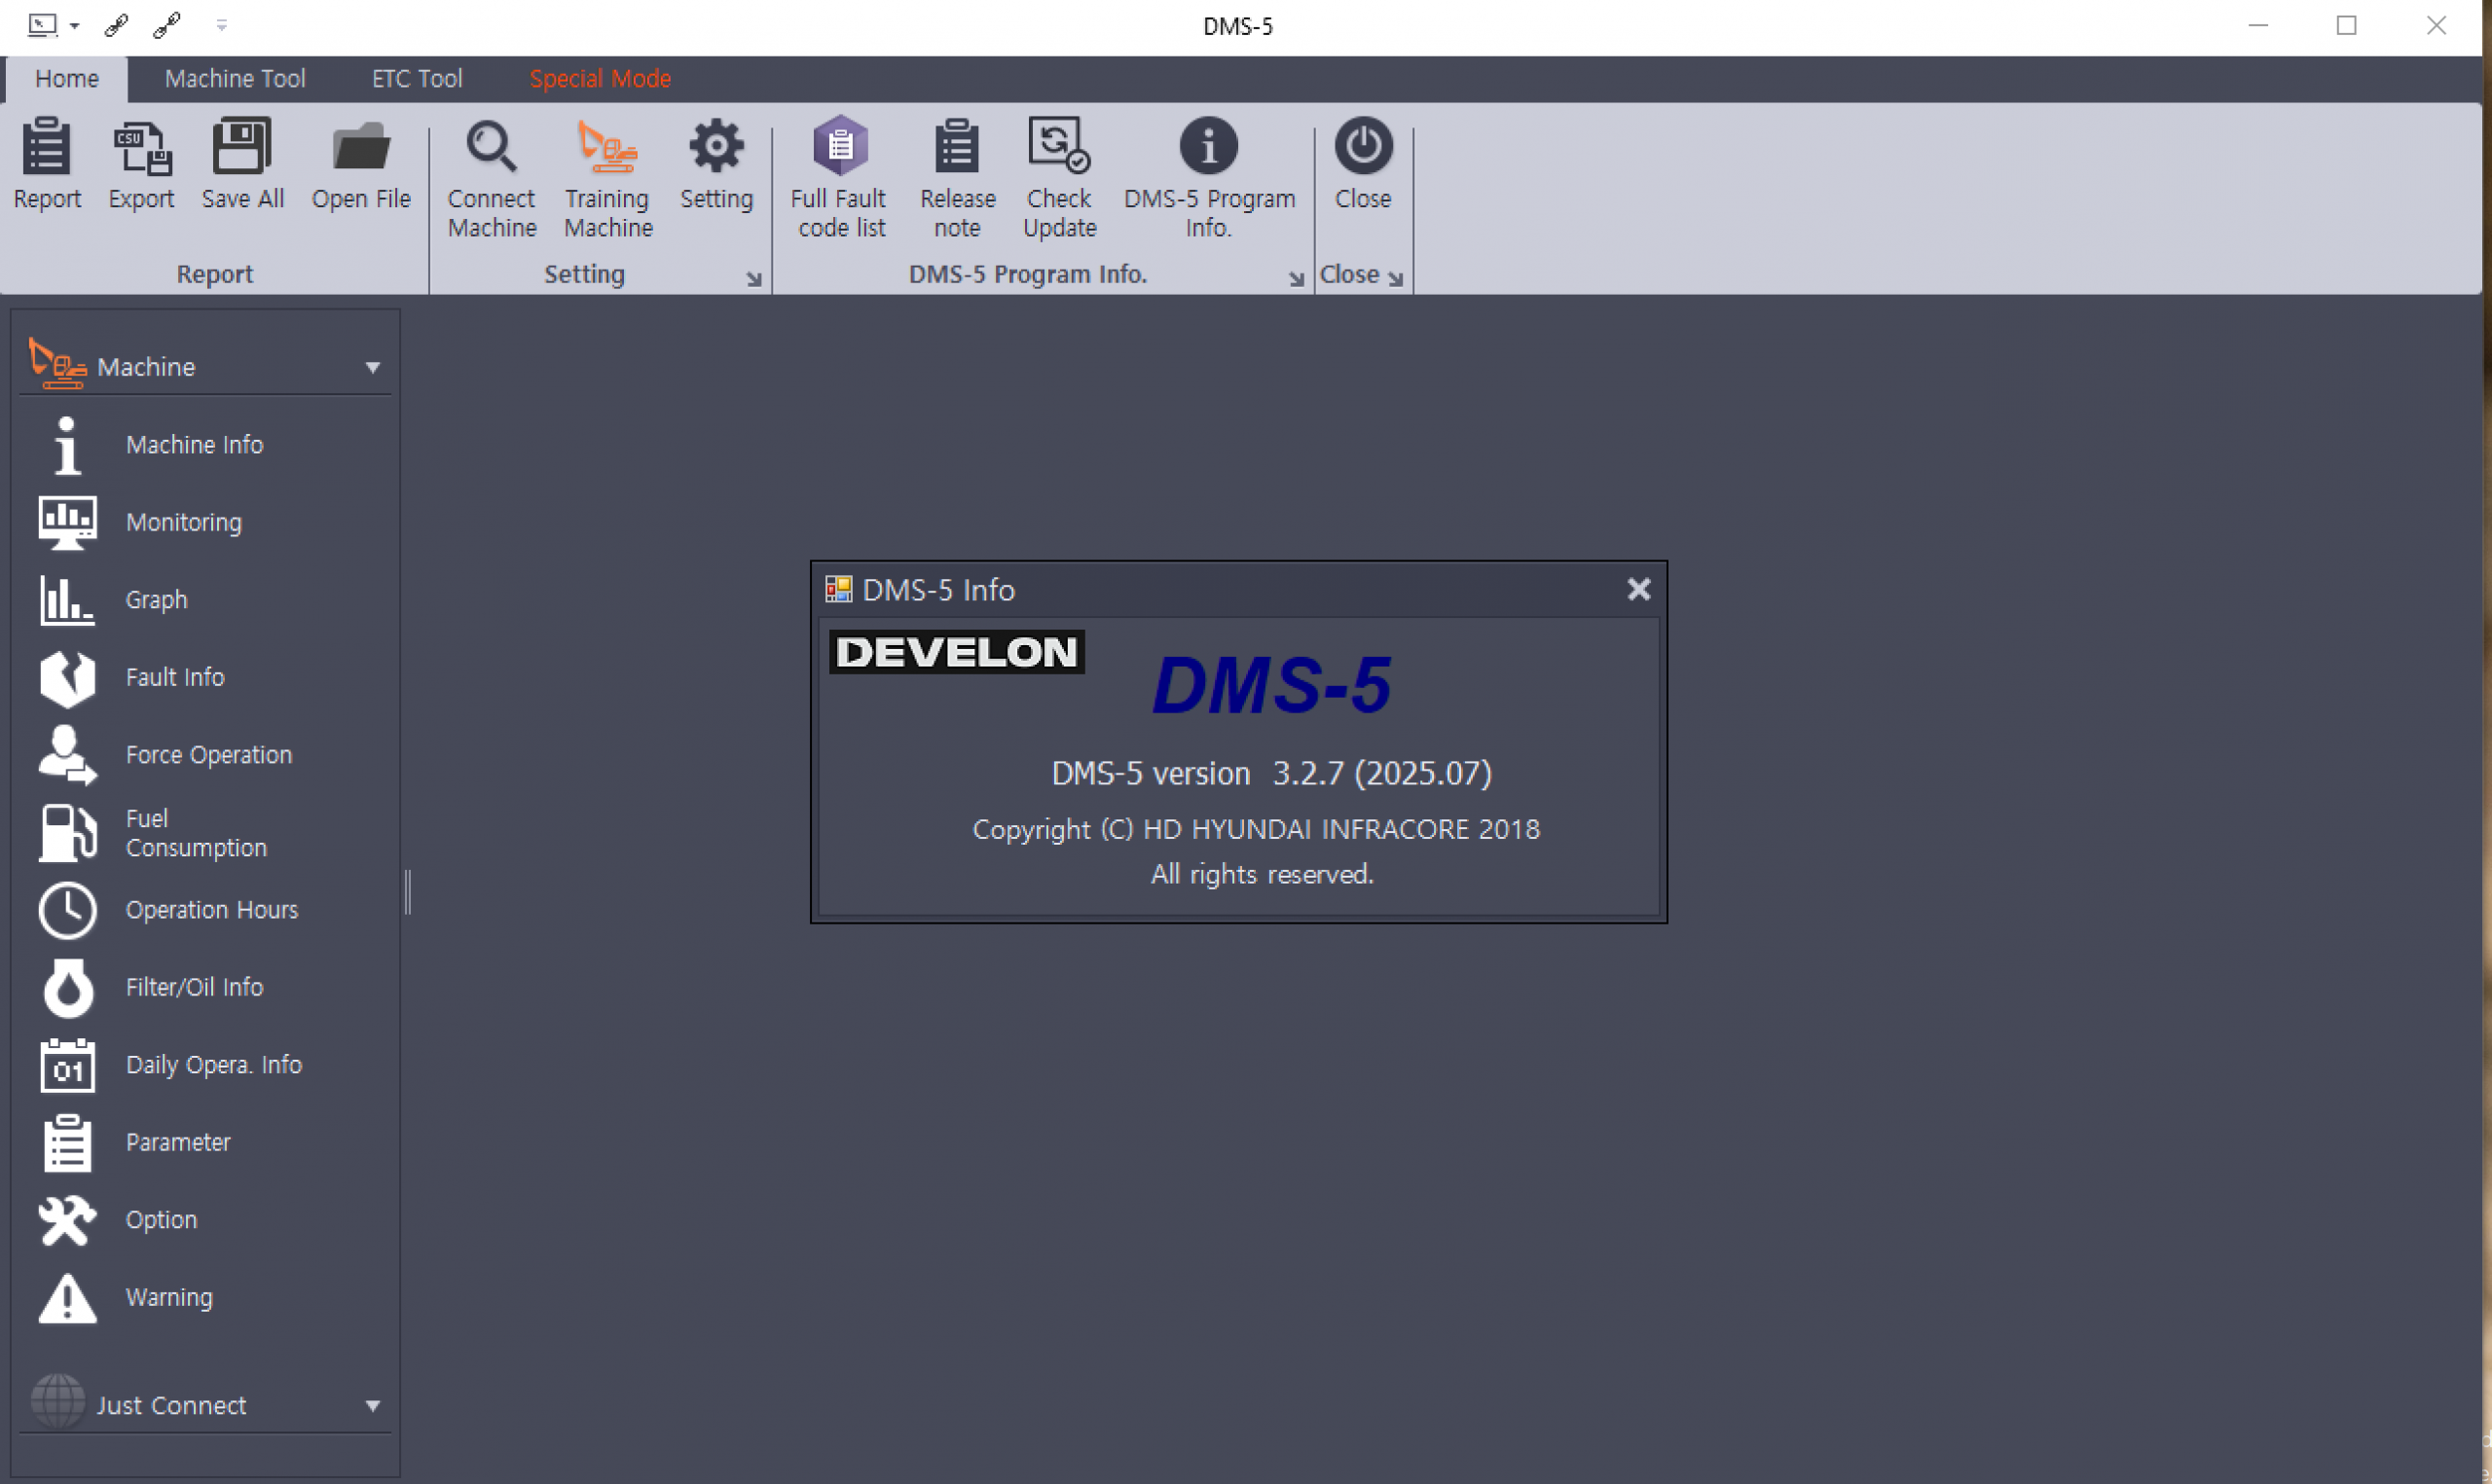Switch to the Special Mode tab
Image resolution: width=2492 pixels, height=1484 pixels.
[x=600, y=78]
